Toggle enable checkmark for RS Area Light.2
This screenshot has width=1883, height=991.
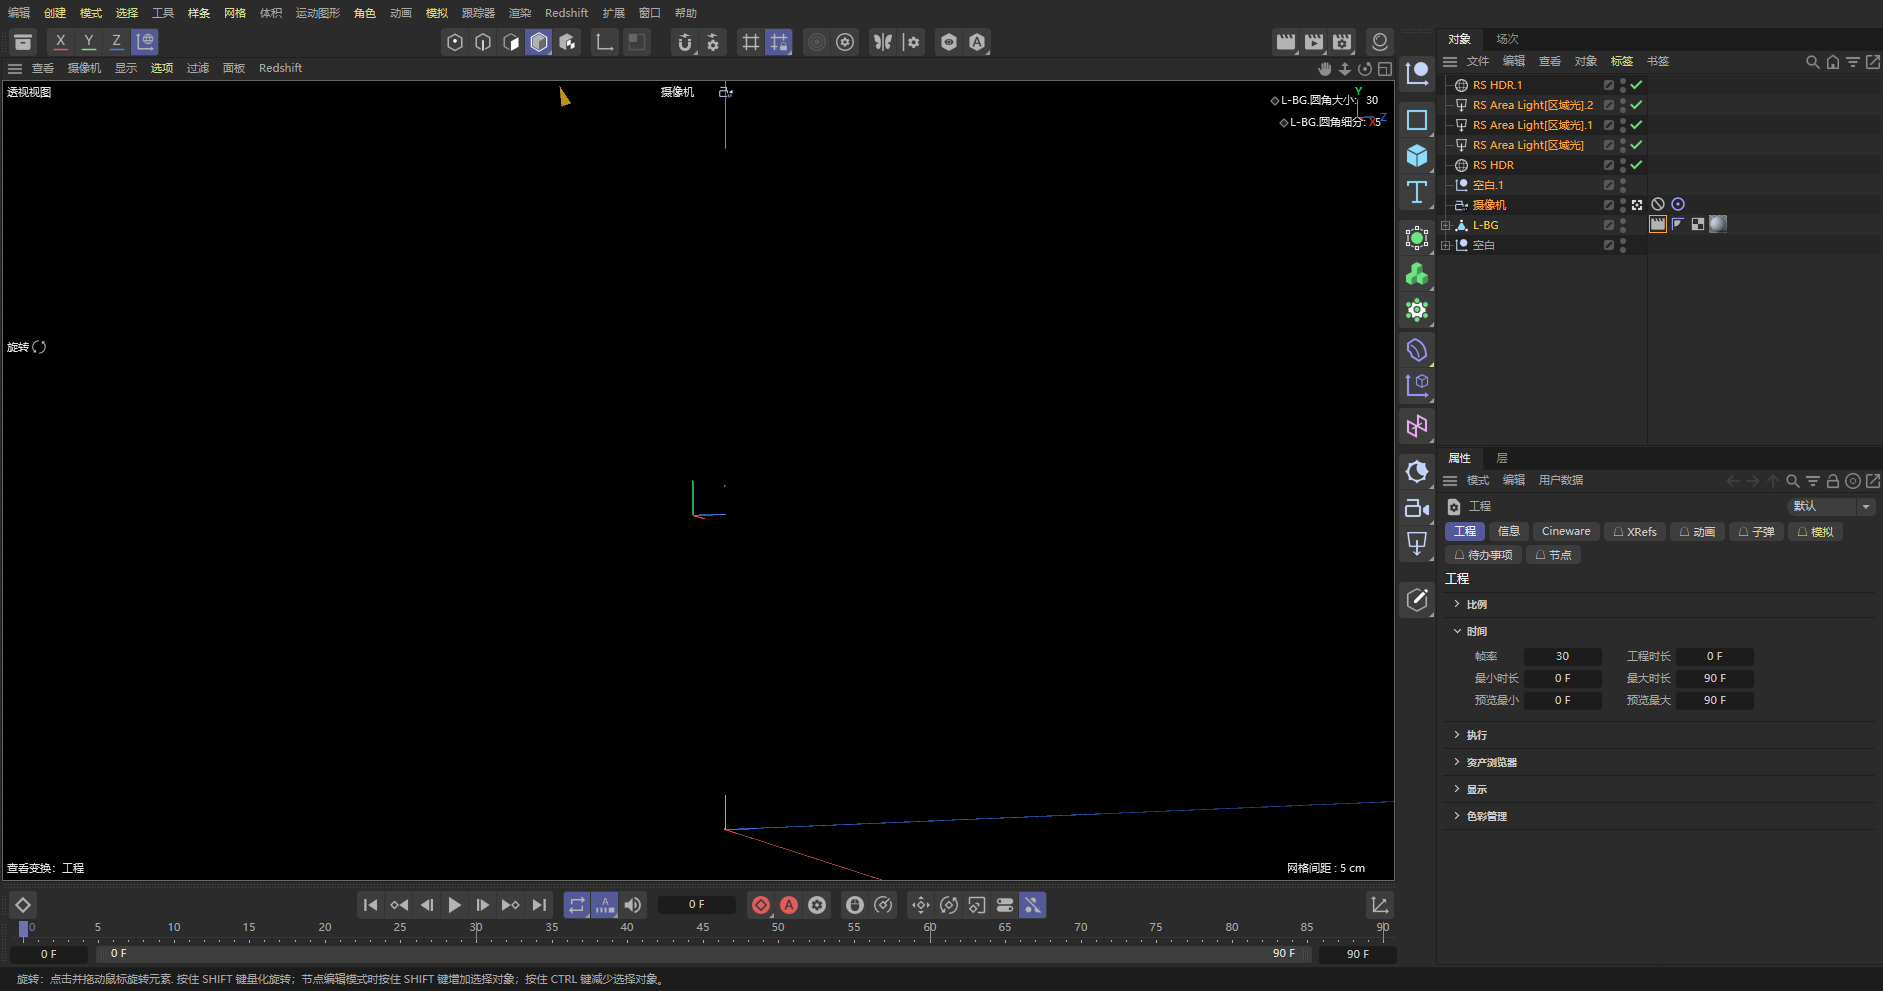[1636, 105]
